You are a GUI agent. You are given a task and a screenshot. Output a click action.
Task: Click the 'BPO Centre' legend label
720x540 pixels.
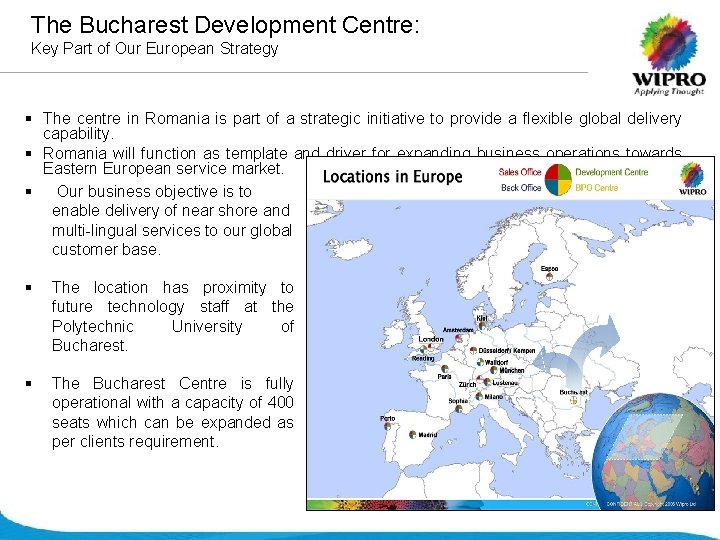pyautogui.click(x=596, y=188)
